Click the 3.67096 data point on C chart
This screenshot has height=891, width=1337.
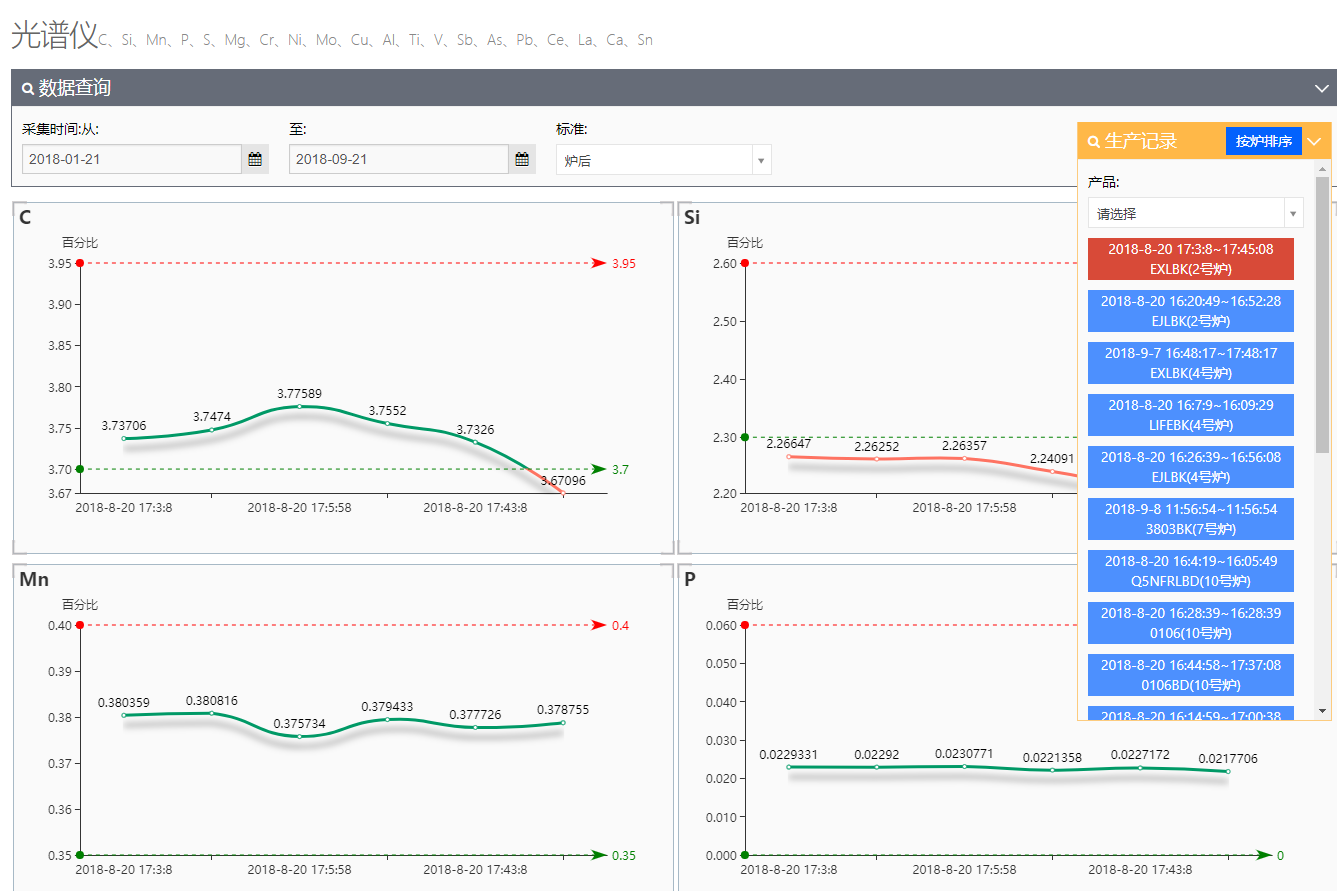(x=563, y=493)
